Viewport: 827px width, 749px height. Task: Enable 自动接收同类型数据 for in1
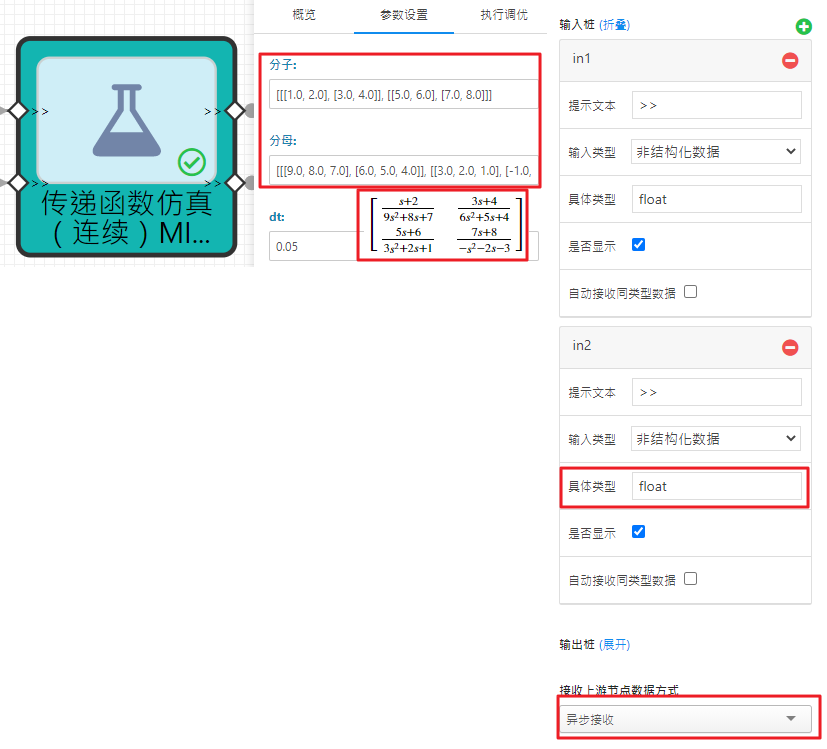(690, 292)
